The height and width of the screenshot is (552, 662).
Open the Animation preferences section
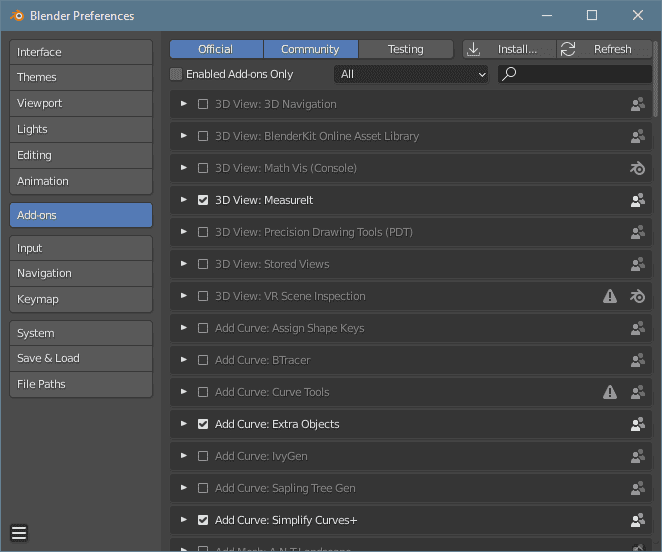(x=81, y=182)
